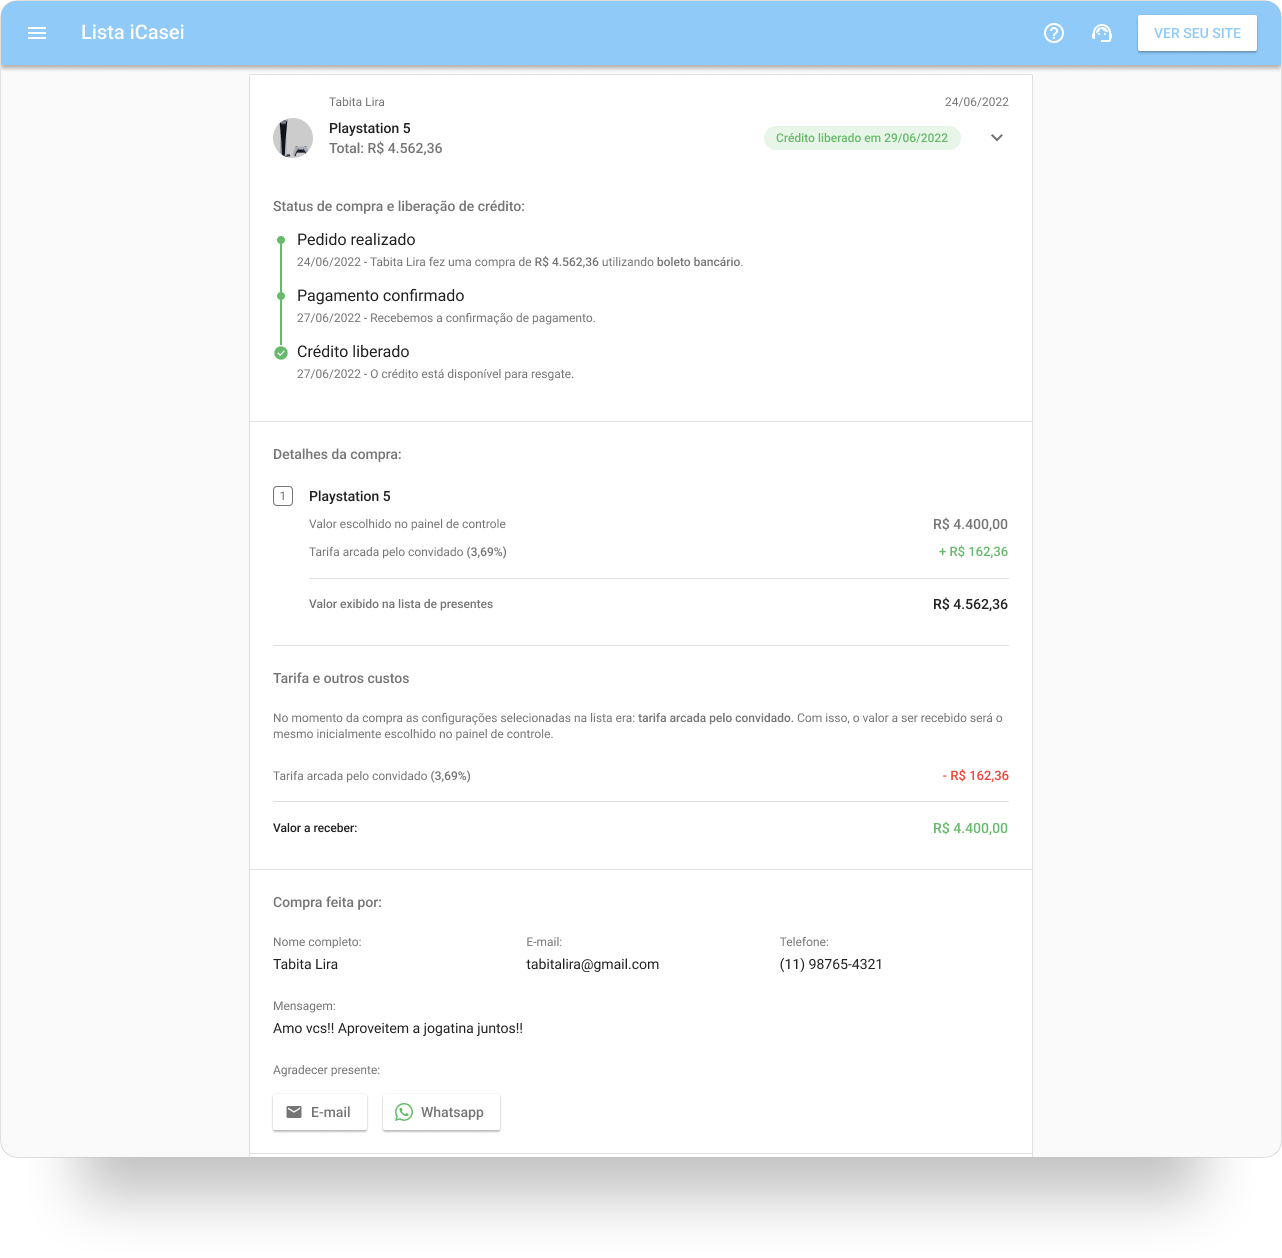Viewport: 1282px width, 1258px height.
Task: Click the green + R$ 162,36 fee value
Action: pos(973,552)
